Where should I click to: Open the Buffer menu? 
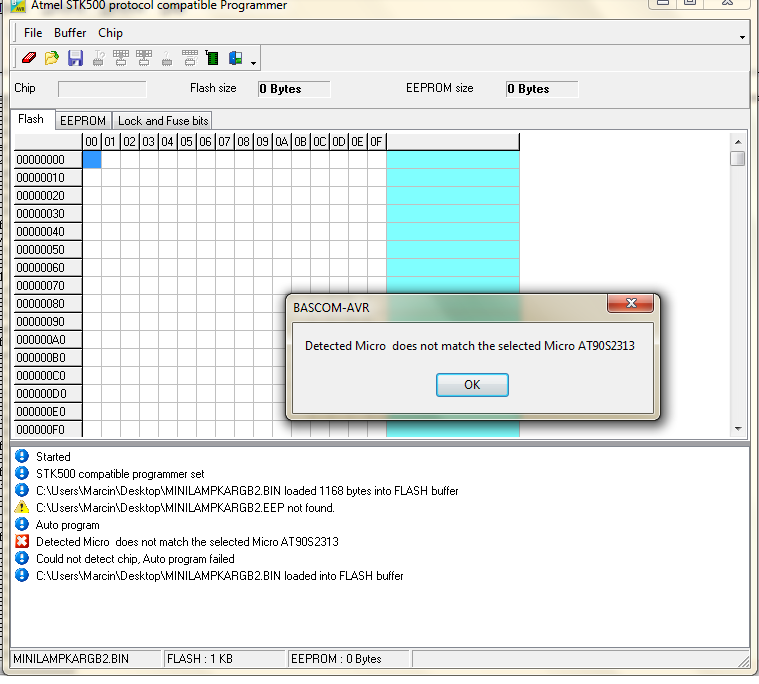click(70, 33)
